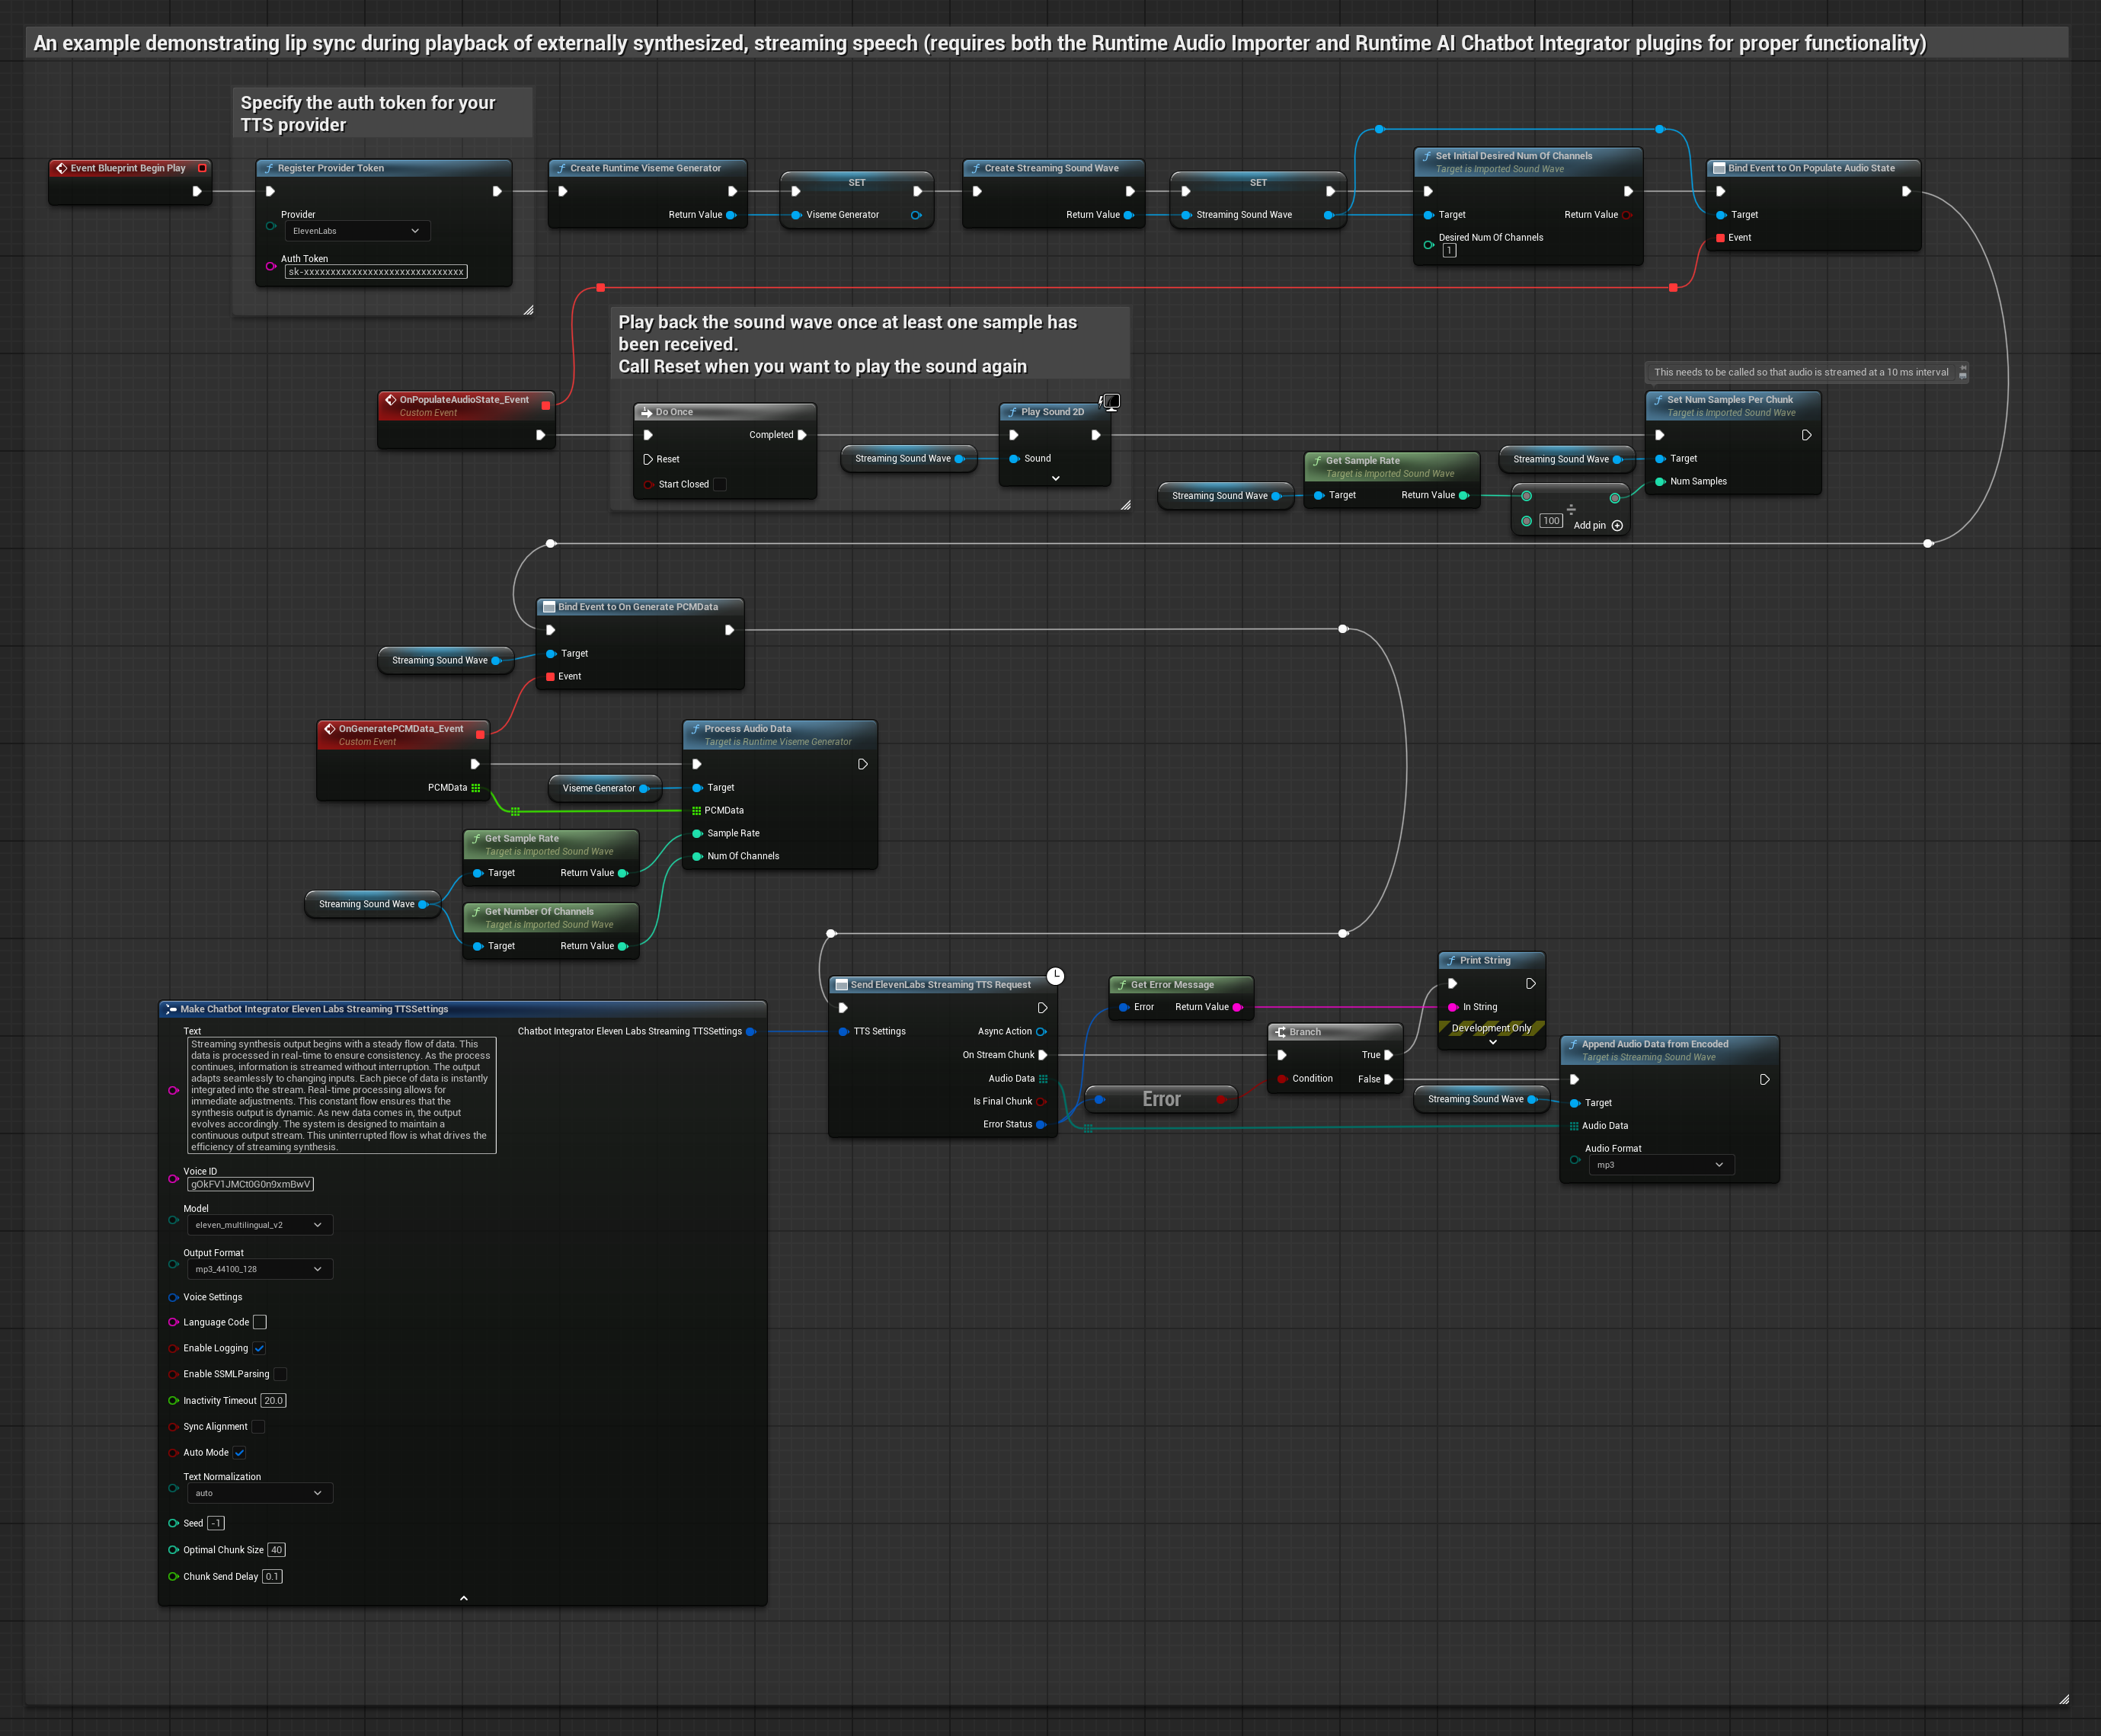Click the client-only badge on Play Sound 2D

(x=1110, y=402)
